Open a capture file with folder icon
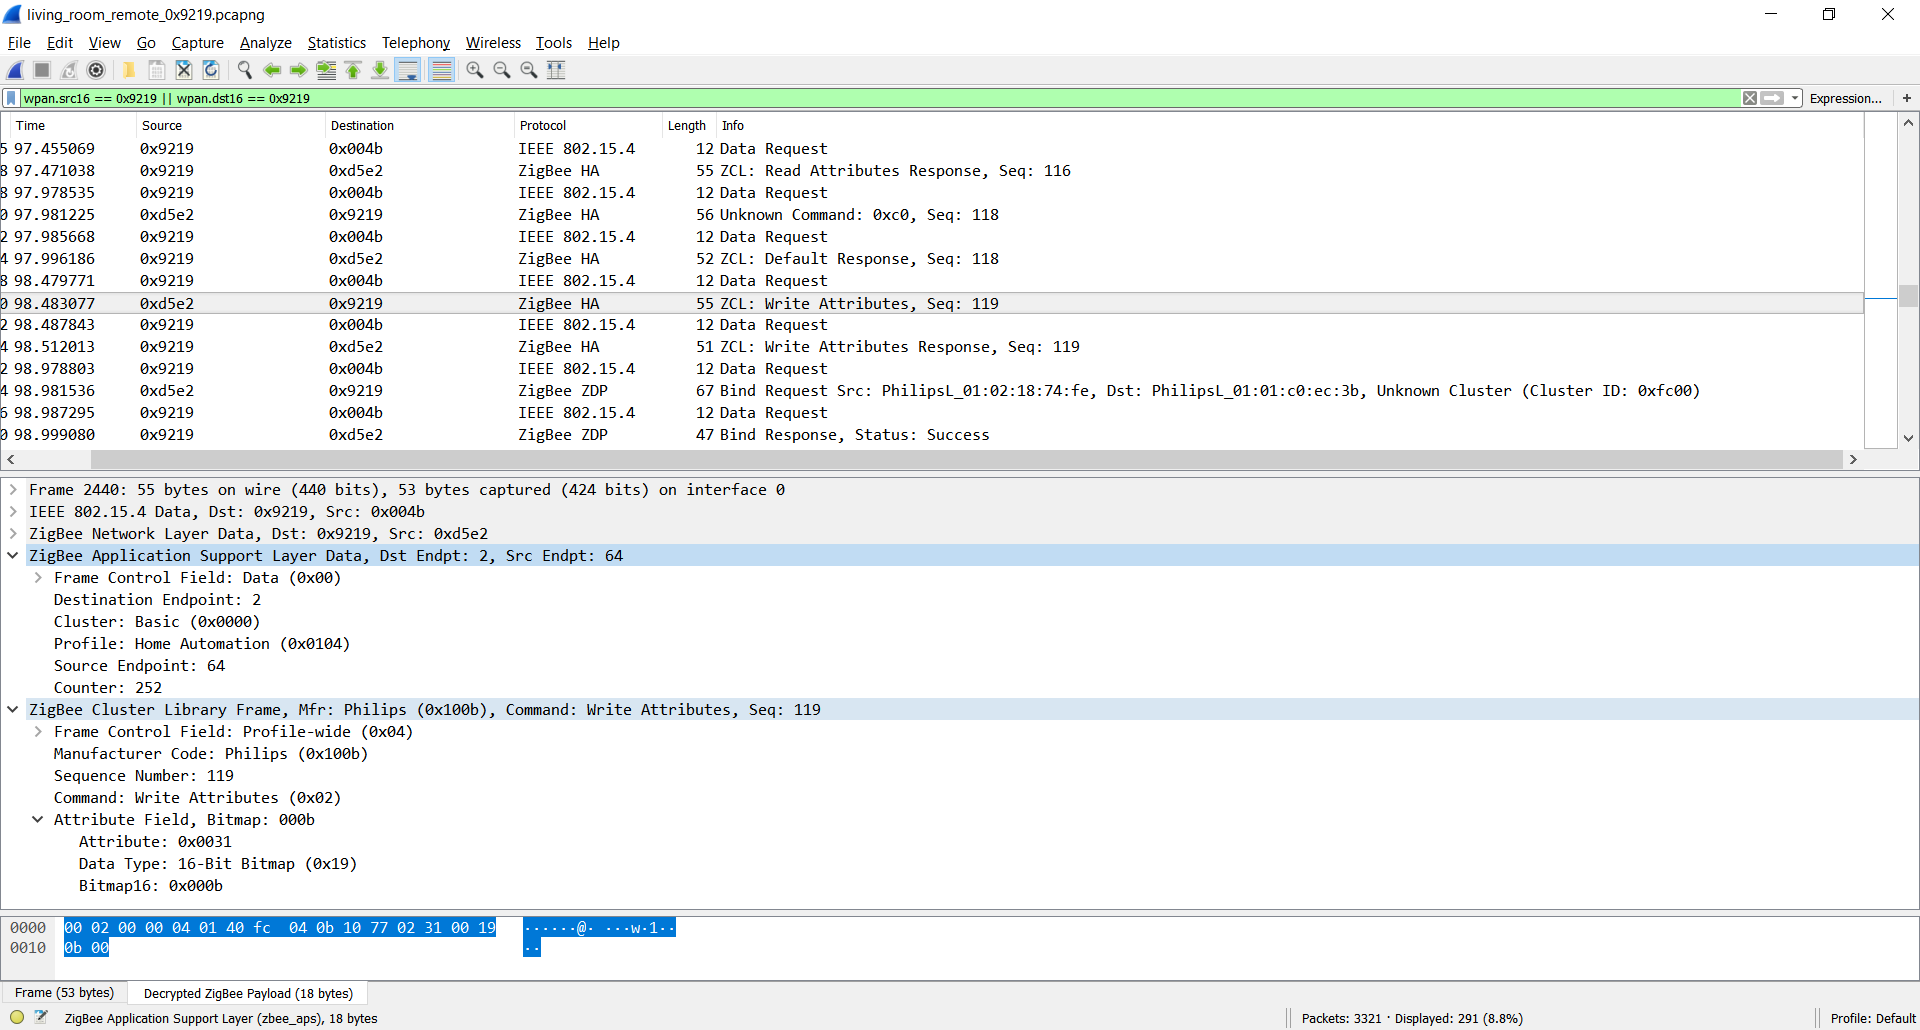The image size is (1920, 1030). tap(129, 70)
